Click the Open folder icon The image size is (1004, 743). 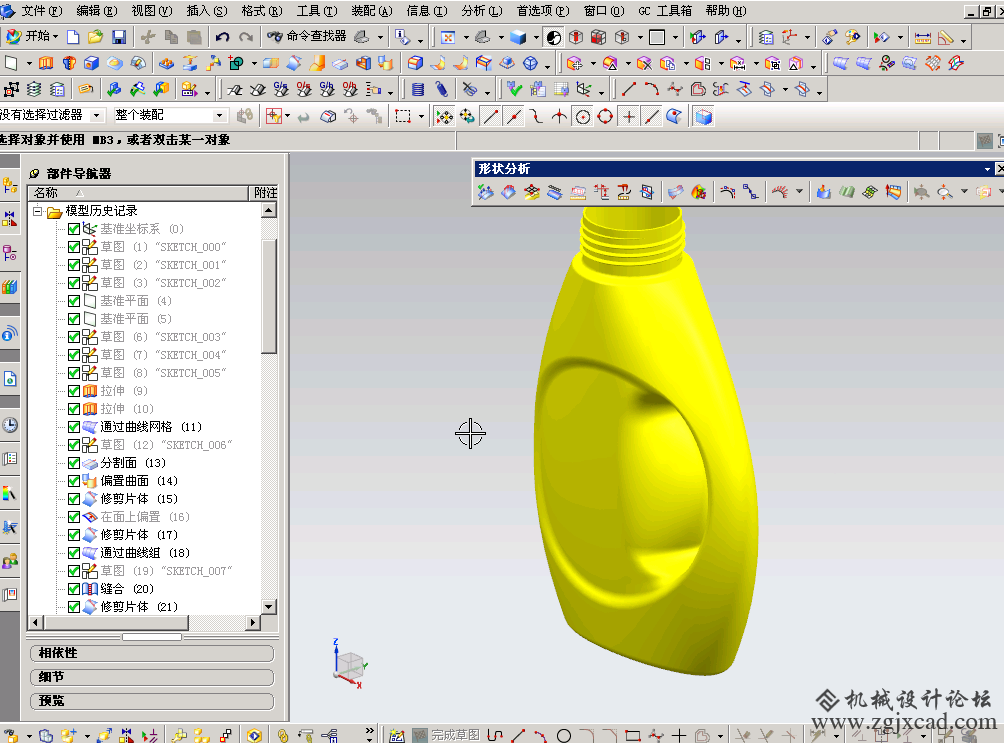[95, 37]
